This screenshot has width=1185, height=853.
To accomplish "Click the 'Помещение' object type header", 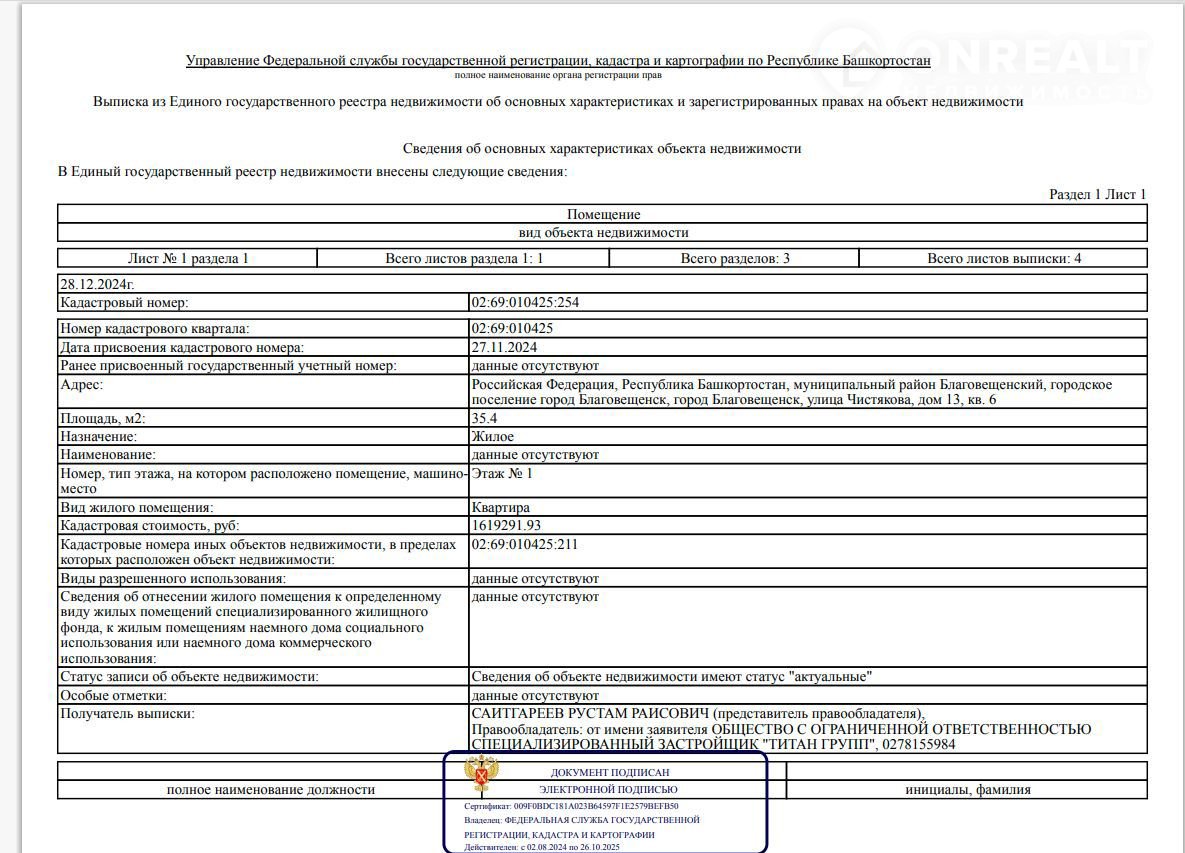I will [603, 214].
